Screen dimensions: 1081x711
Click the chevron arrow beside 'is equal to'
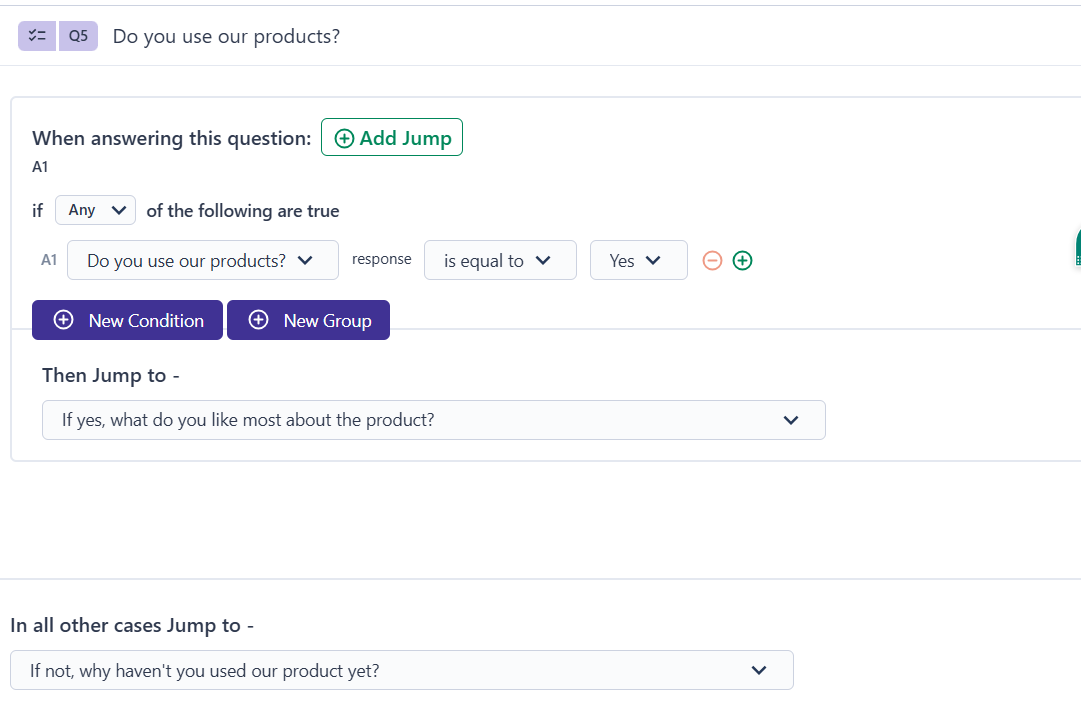tap(543, 260)
